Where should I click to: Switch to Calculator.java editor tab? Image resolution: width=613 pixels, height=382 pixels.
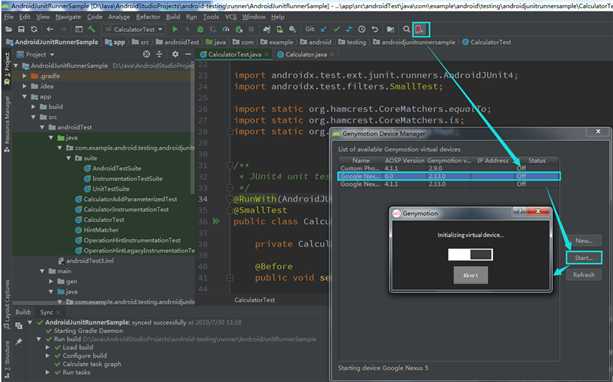pos(306,54)
